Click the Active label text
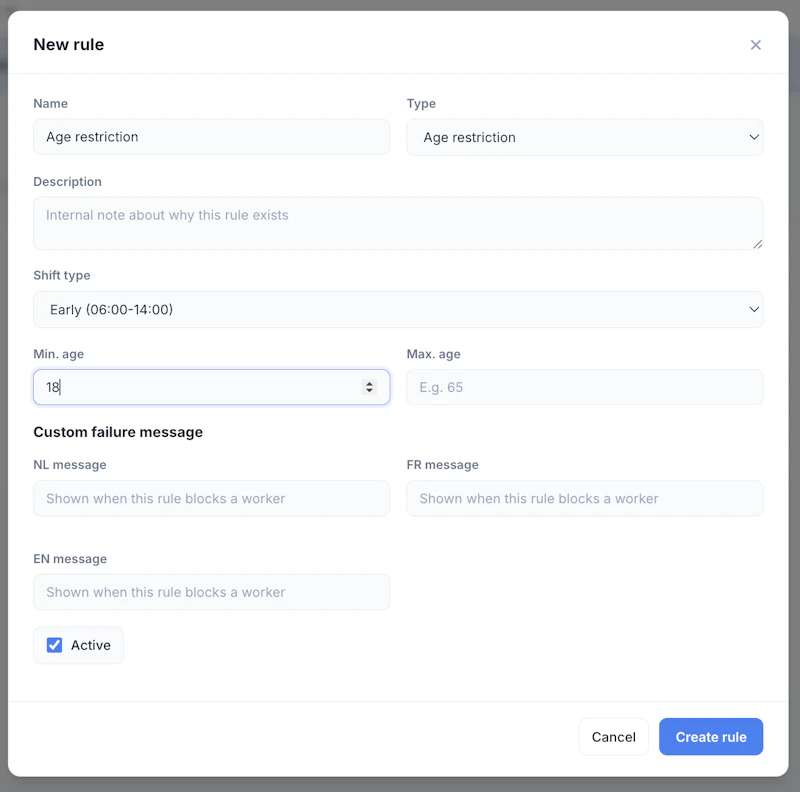This screenshot has width=800, height=792. (x=91, y=645)
